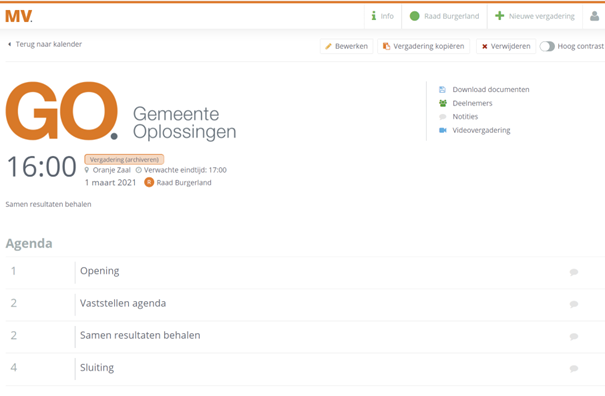Click the Bewerken button
The height and width of the screenshot is (396, 605).
pyautogui.click(x=346, y=46)
